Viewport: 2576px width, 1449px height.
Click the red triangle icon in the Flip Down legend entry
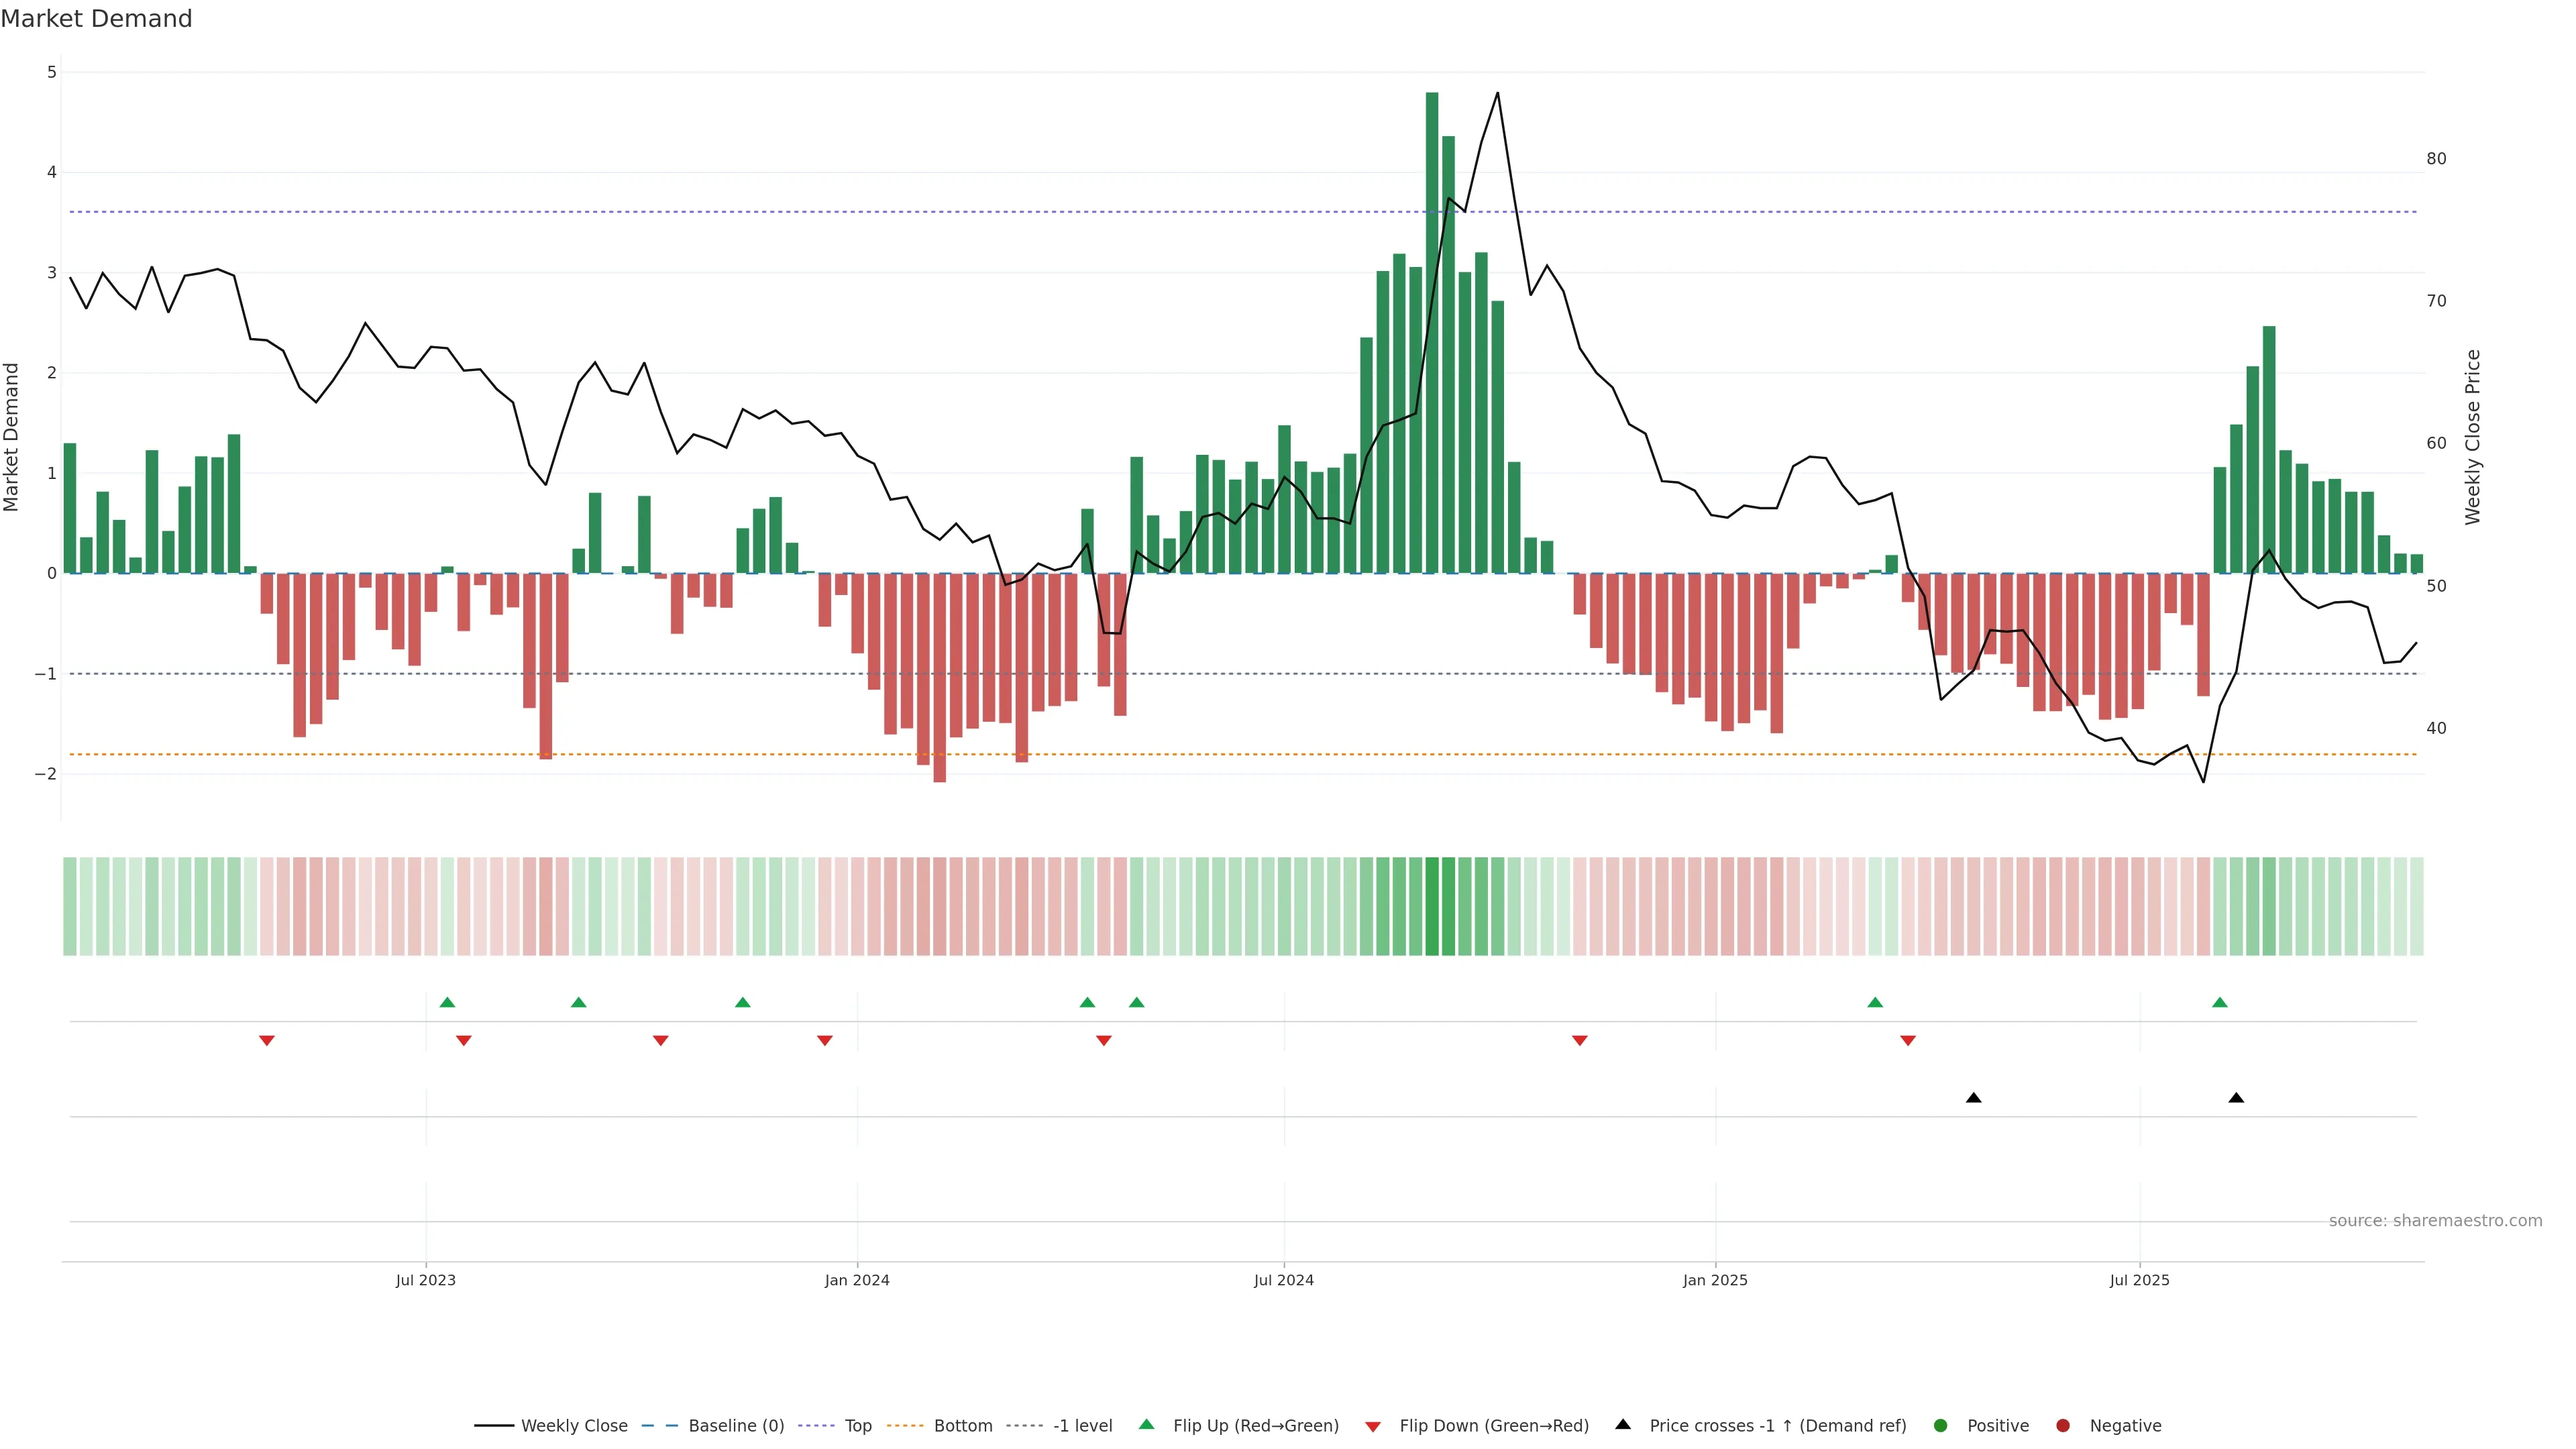tap(1373, 1426)
